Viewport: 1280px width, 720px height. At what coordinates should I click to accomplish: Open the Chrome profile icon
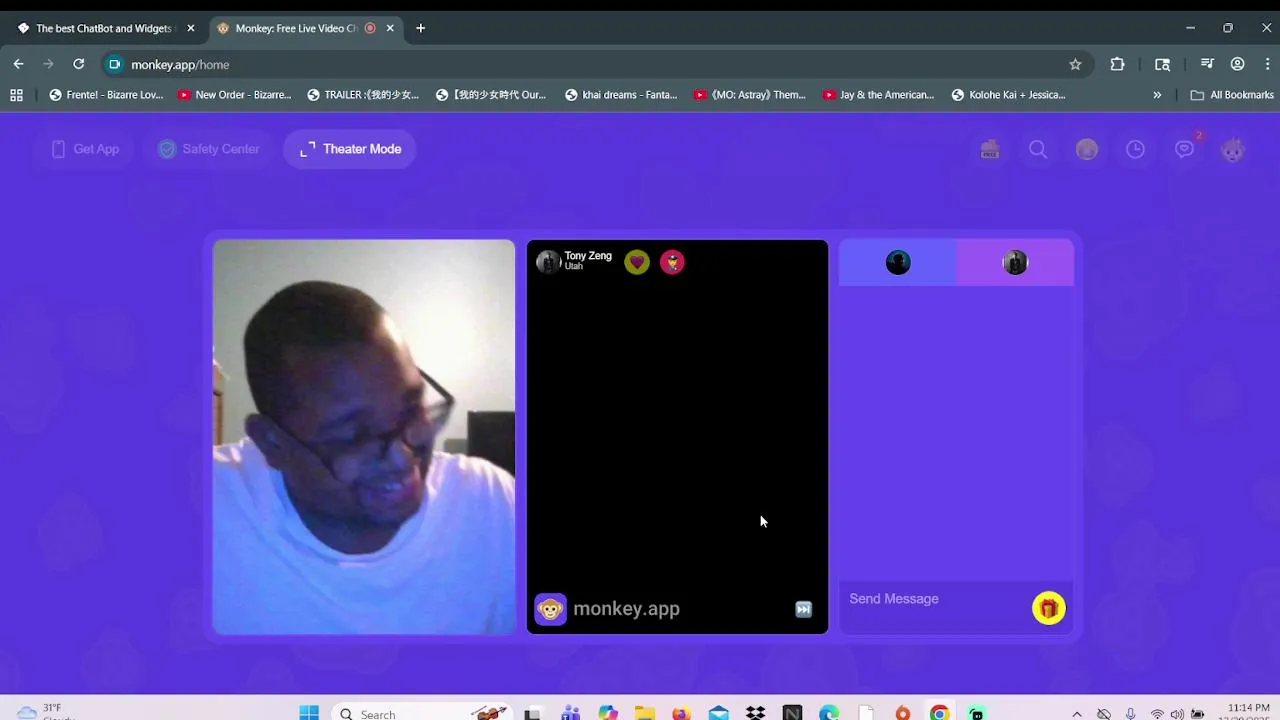coord(1237,64)
